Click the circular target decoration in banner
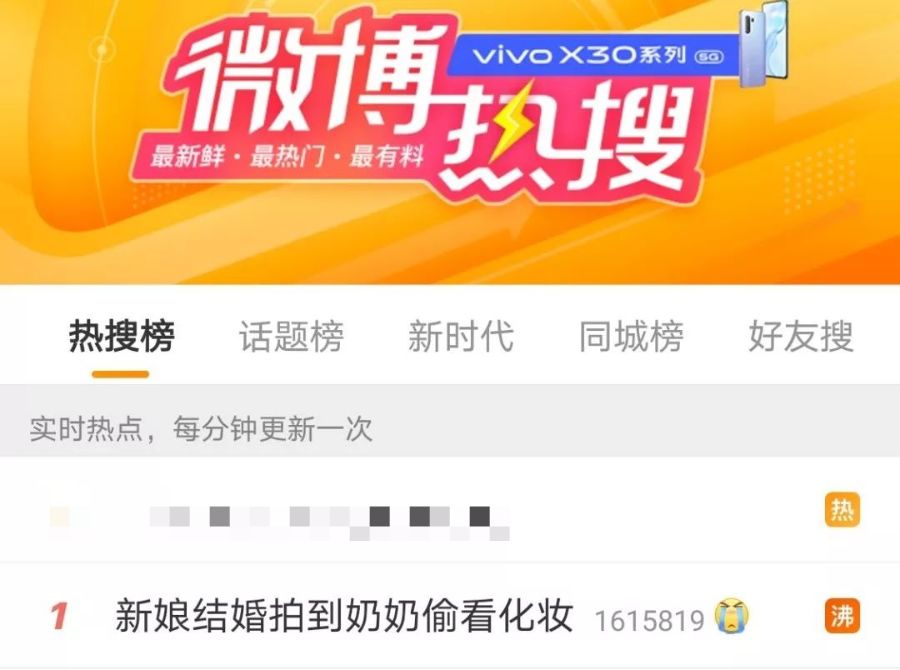The image size is (900, 670). coord(102,50)
